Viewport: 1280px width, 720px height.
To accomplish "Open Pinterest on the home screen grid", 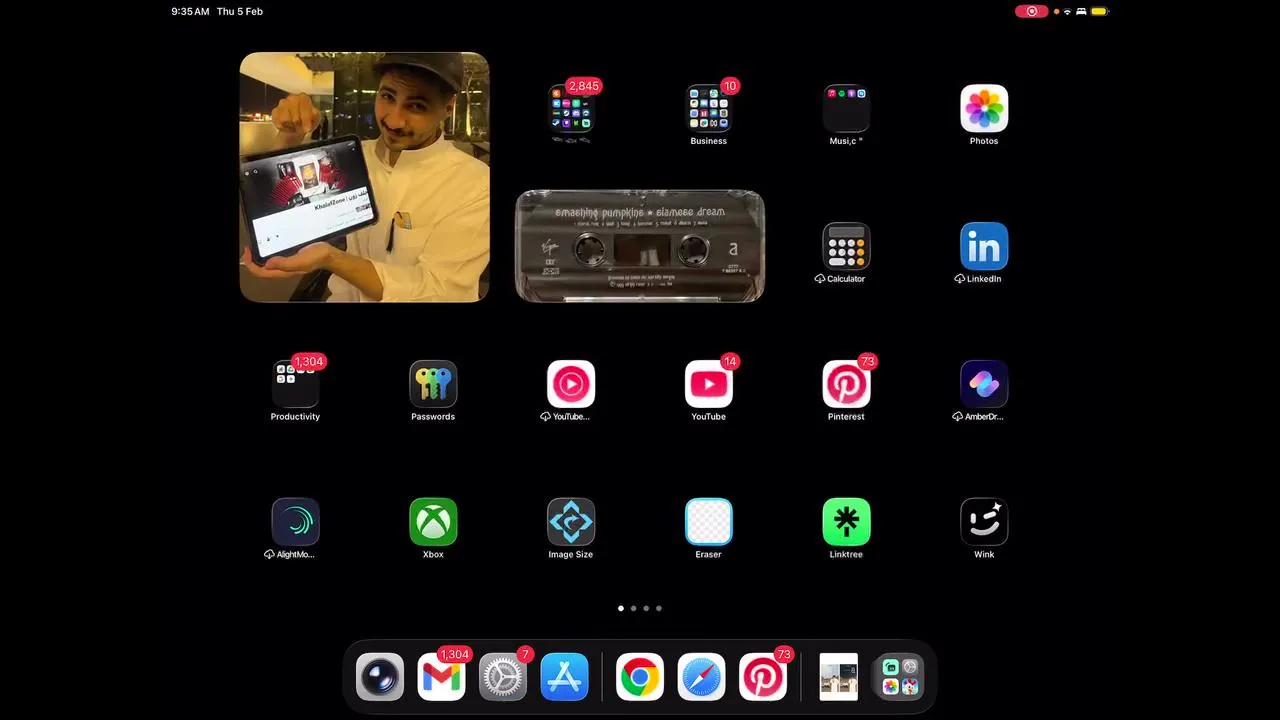I will tap(846, 384).
